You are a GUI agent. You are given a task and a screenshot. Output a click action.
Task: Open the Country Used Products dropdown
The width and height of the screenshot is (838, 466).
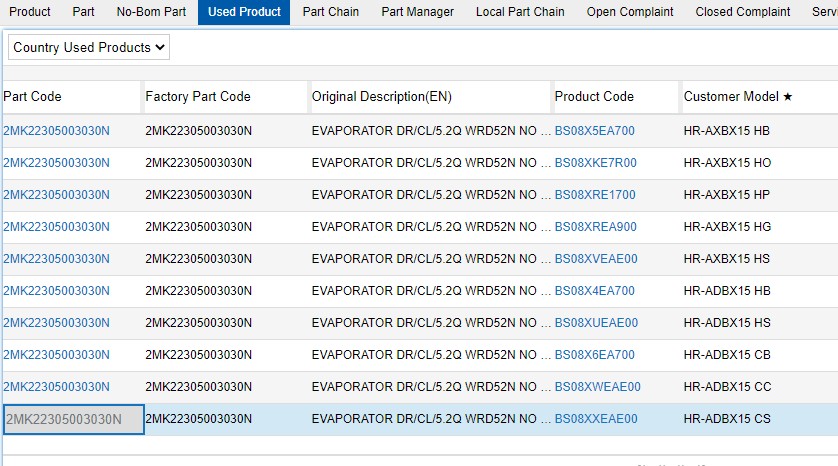coord(89,47)
